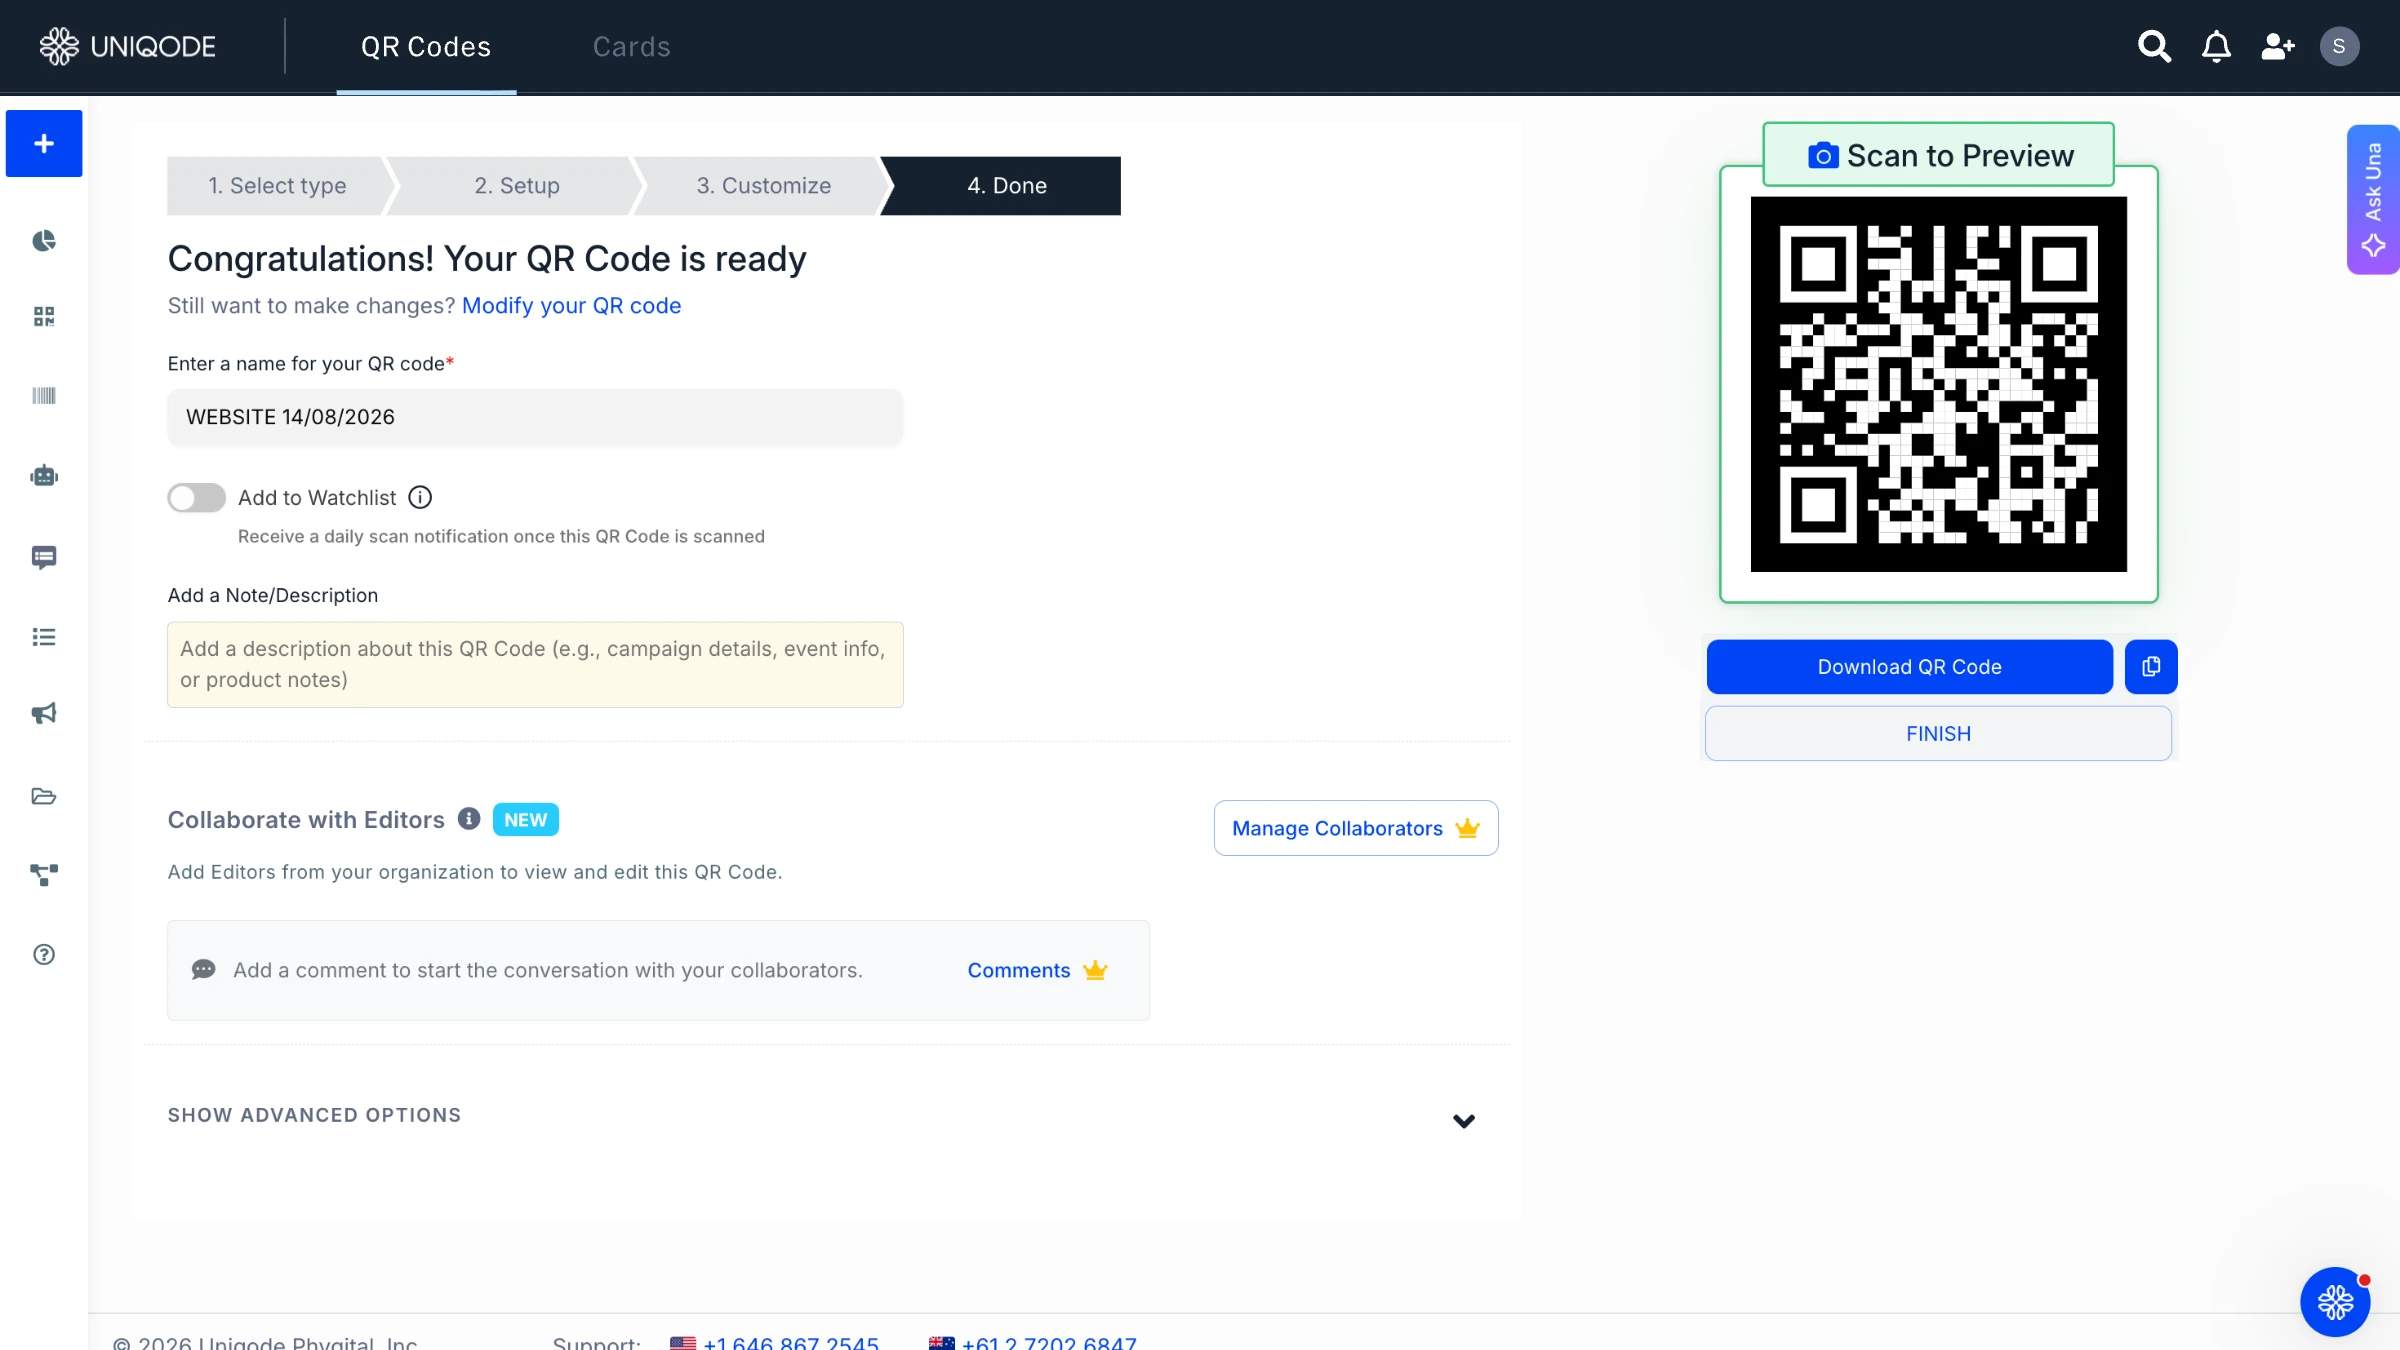Screen dimensions: 2400x1350
Task: Click the add user icon
Action: click(x=2278, y=46)
